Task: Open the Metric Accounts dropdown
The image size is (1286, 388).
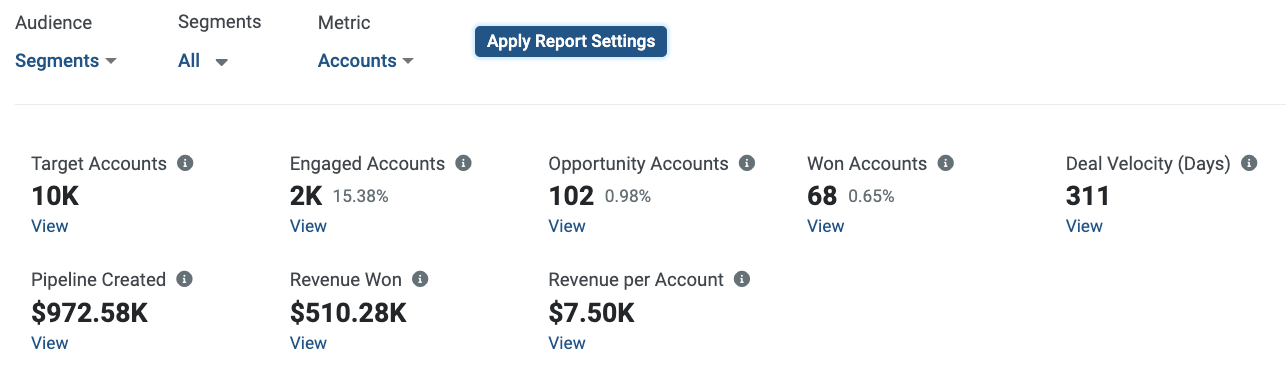Action: point(366,61)
